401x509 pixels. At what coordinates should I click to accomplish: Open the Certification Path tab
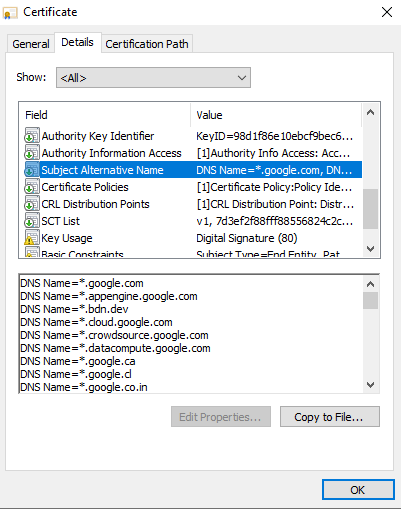point(147,44)
